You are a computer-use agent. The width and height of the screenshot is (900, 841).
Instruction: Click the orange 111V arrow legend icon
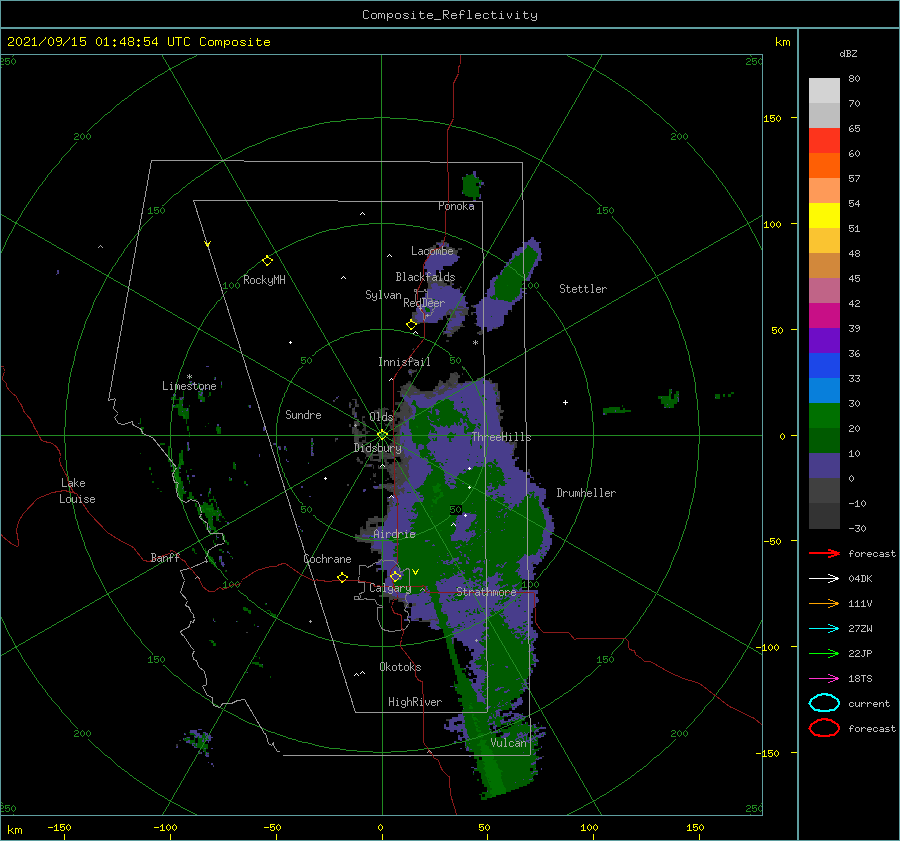click(824, 603)
